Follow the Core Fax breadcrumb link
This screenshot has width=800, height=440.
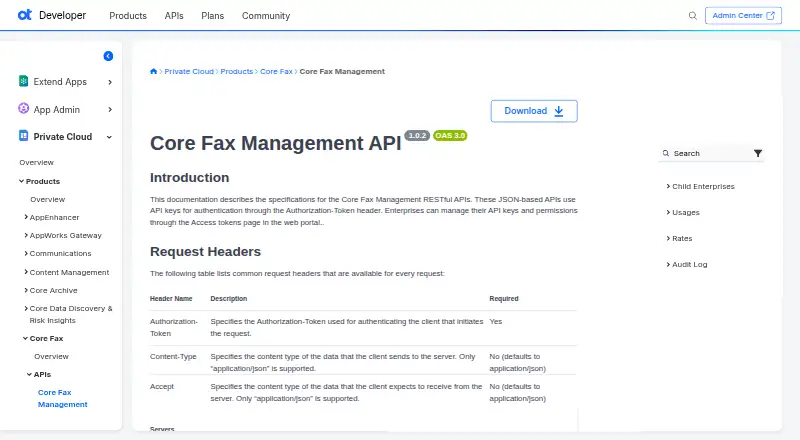point(277,71)
